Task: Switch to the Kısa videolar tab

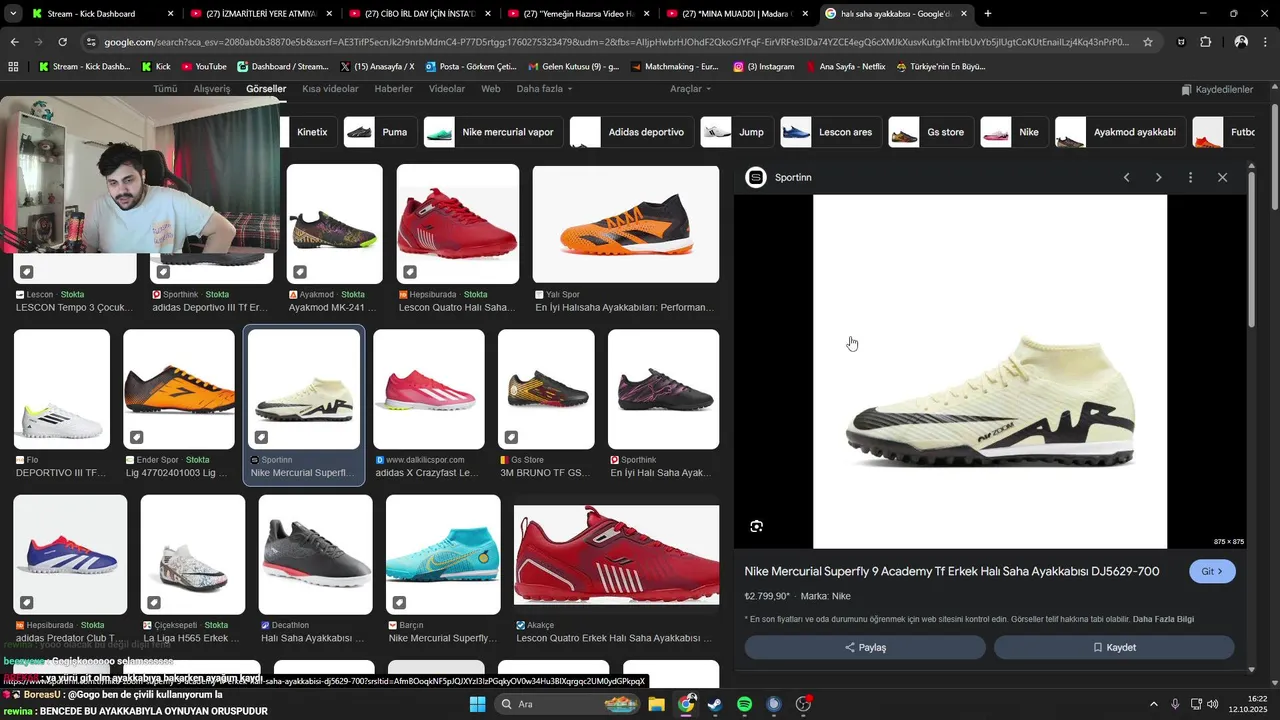Action: [330, 89]
